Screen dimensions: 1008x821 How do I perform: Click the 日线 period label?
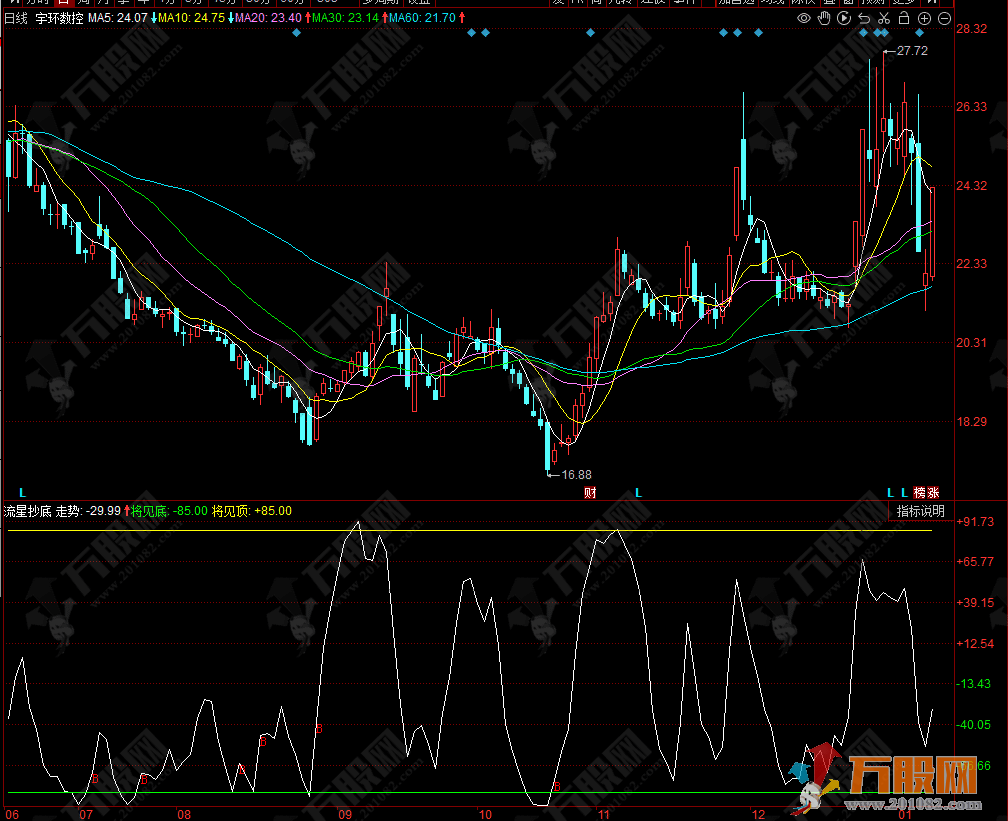tap(16, 18)
